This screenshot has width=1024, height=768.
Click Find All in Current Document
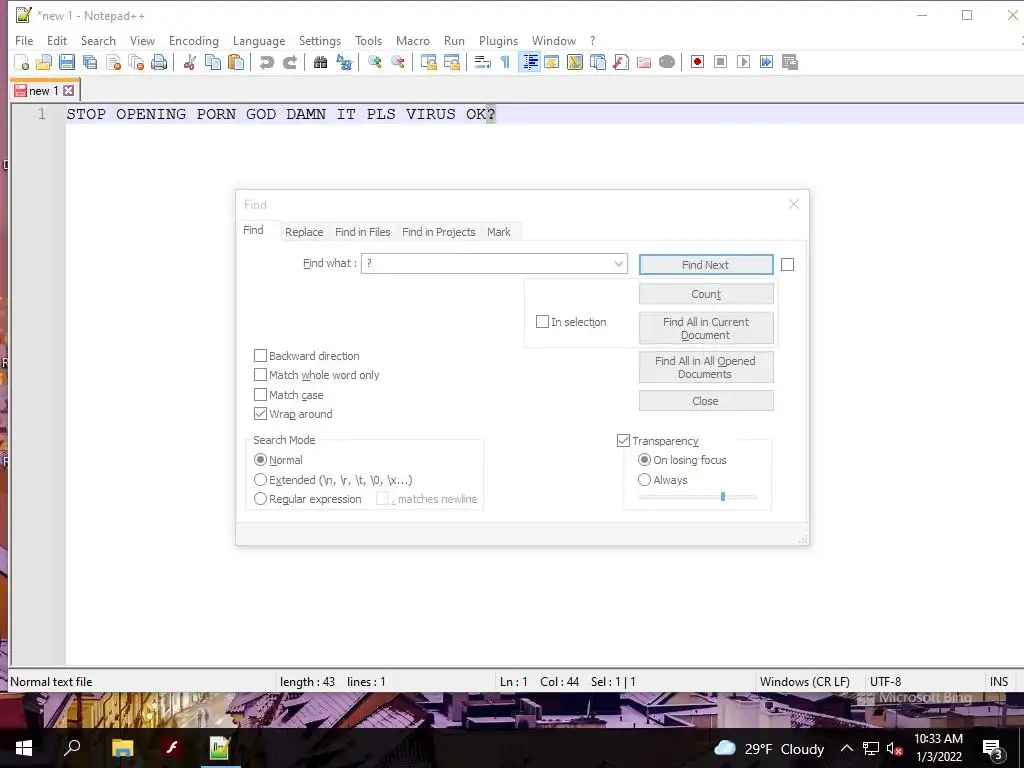pyautogui.click(x=706, y=328)
